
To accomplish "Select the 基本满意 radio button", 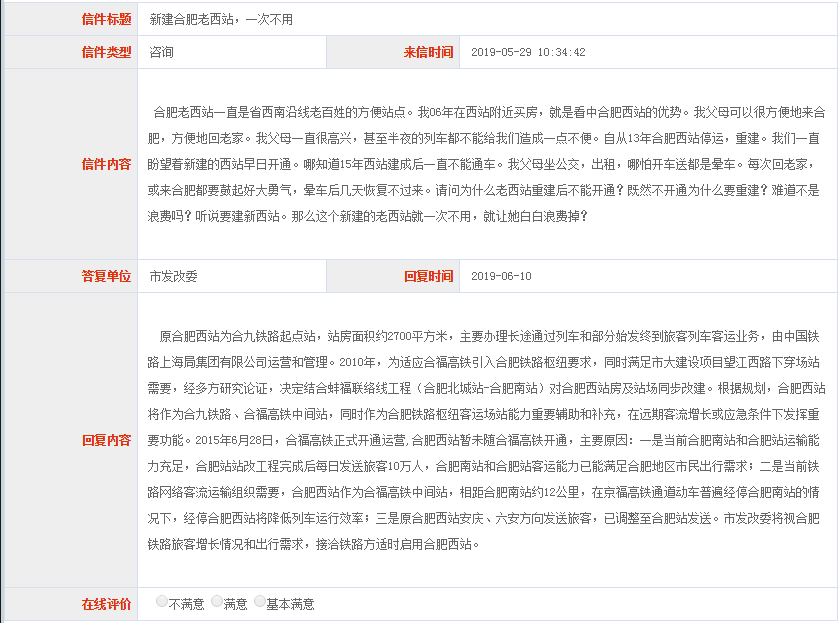I will (x=259, y=601).
